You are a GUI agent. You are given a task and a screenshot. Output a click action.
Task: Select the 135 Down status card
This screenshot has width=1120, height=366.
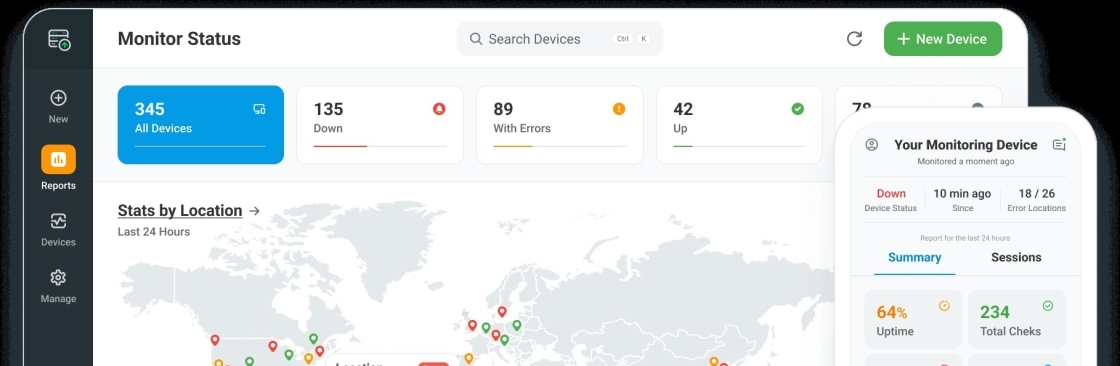380,124
